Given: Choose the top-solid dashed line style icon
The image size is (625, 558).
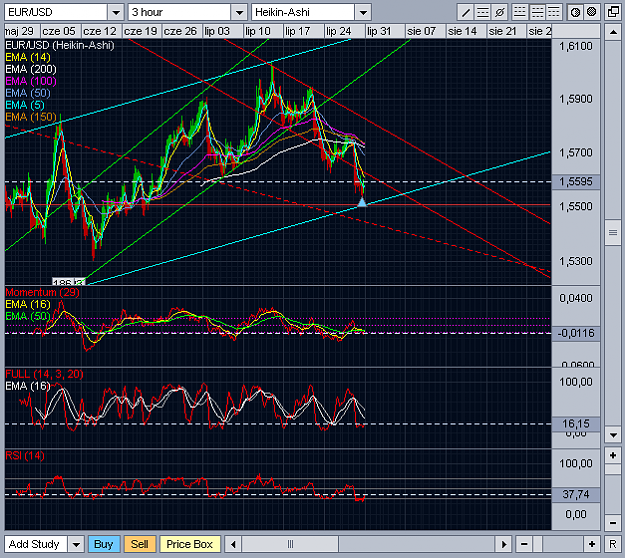Looking at the screenshot, I should tap(553, 12).
